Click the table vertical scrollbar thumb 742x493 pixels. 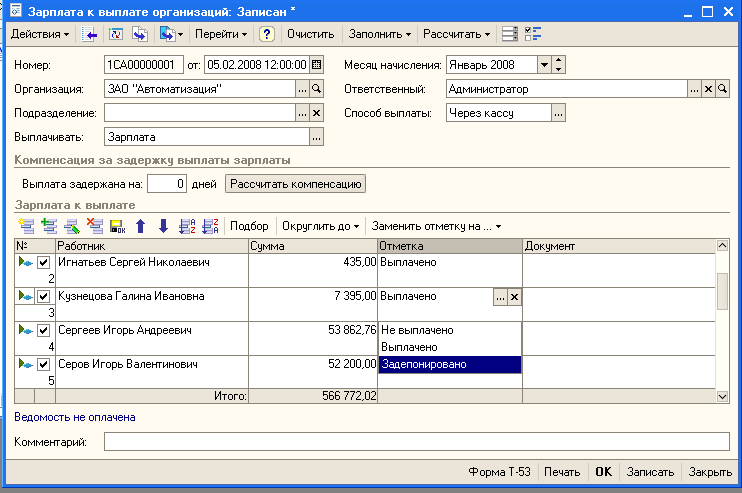(x=722, y=291)
